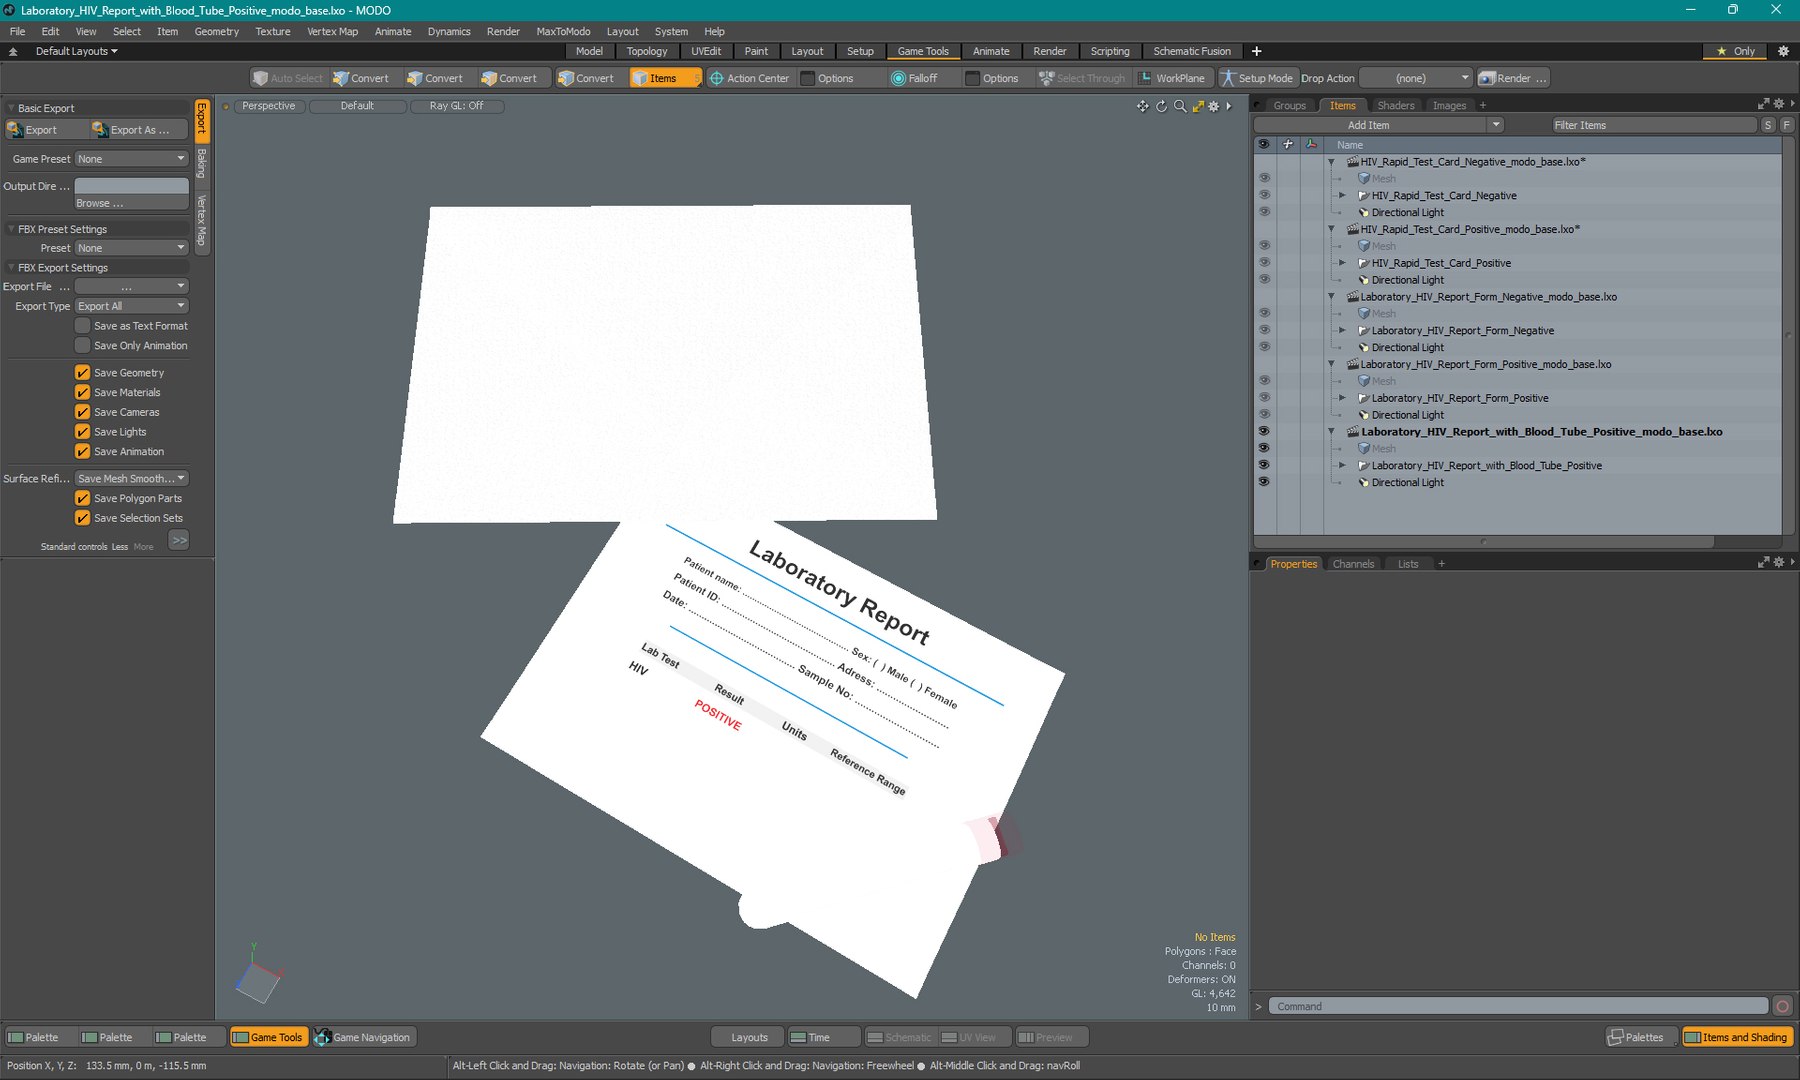Open the viewport settings gear

point(1214,106)
